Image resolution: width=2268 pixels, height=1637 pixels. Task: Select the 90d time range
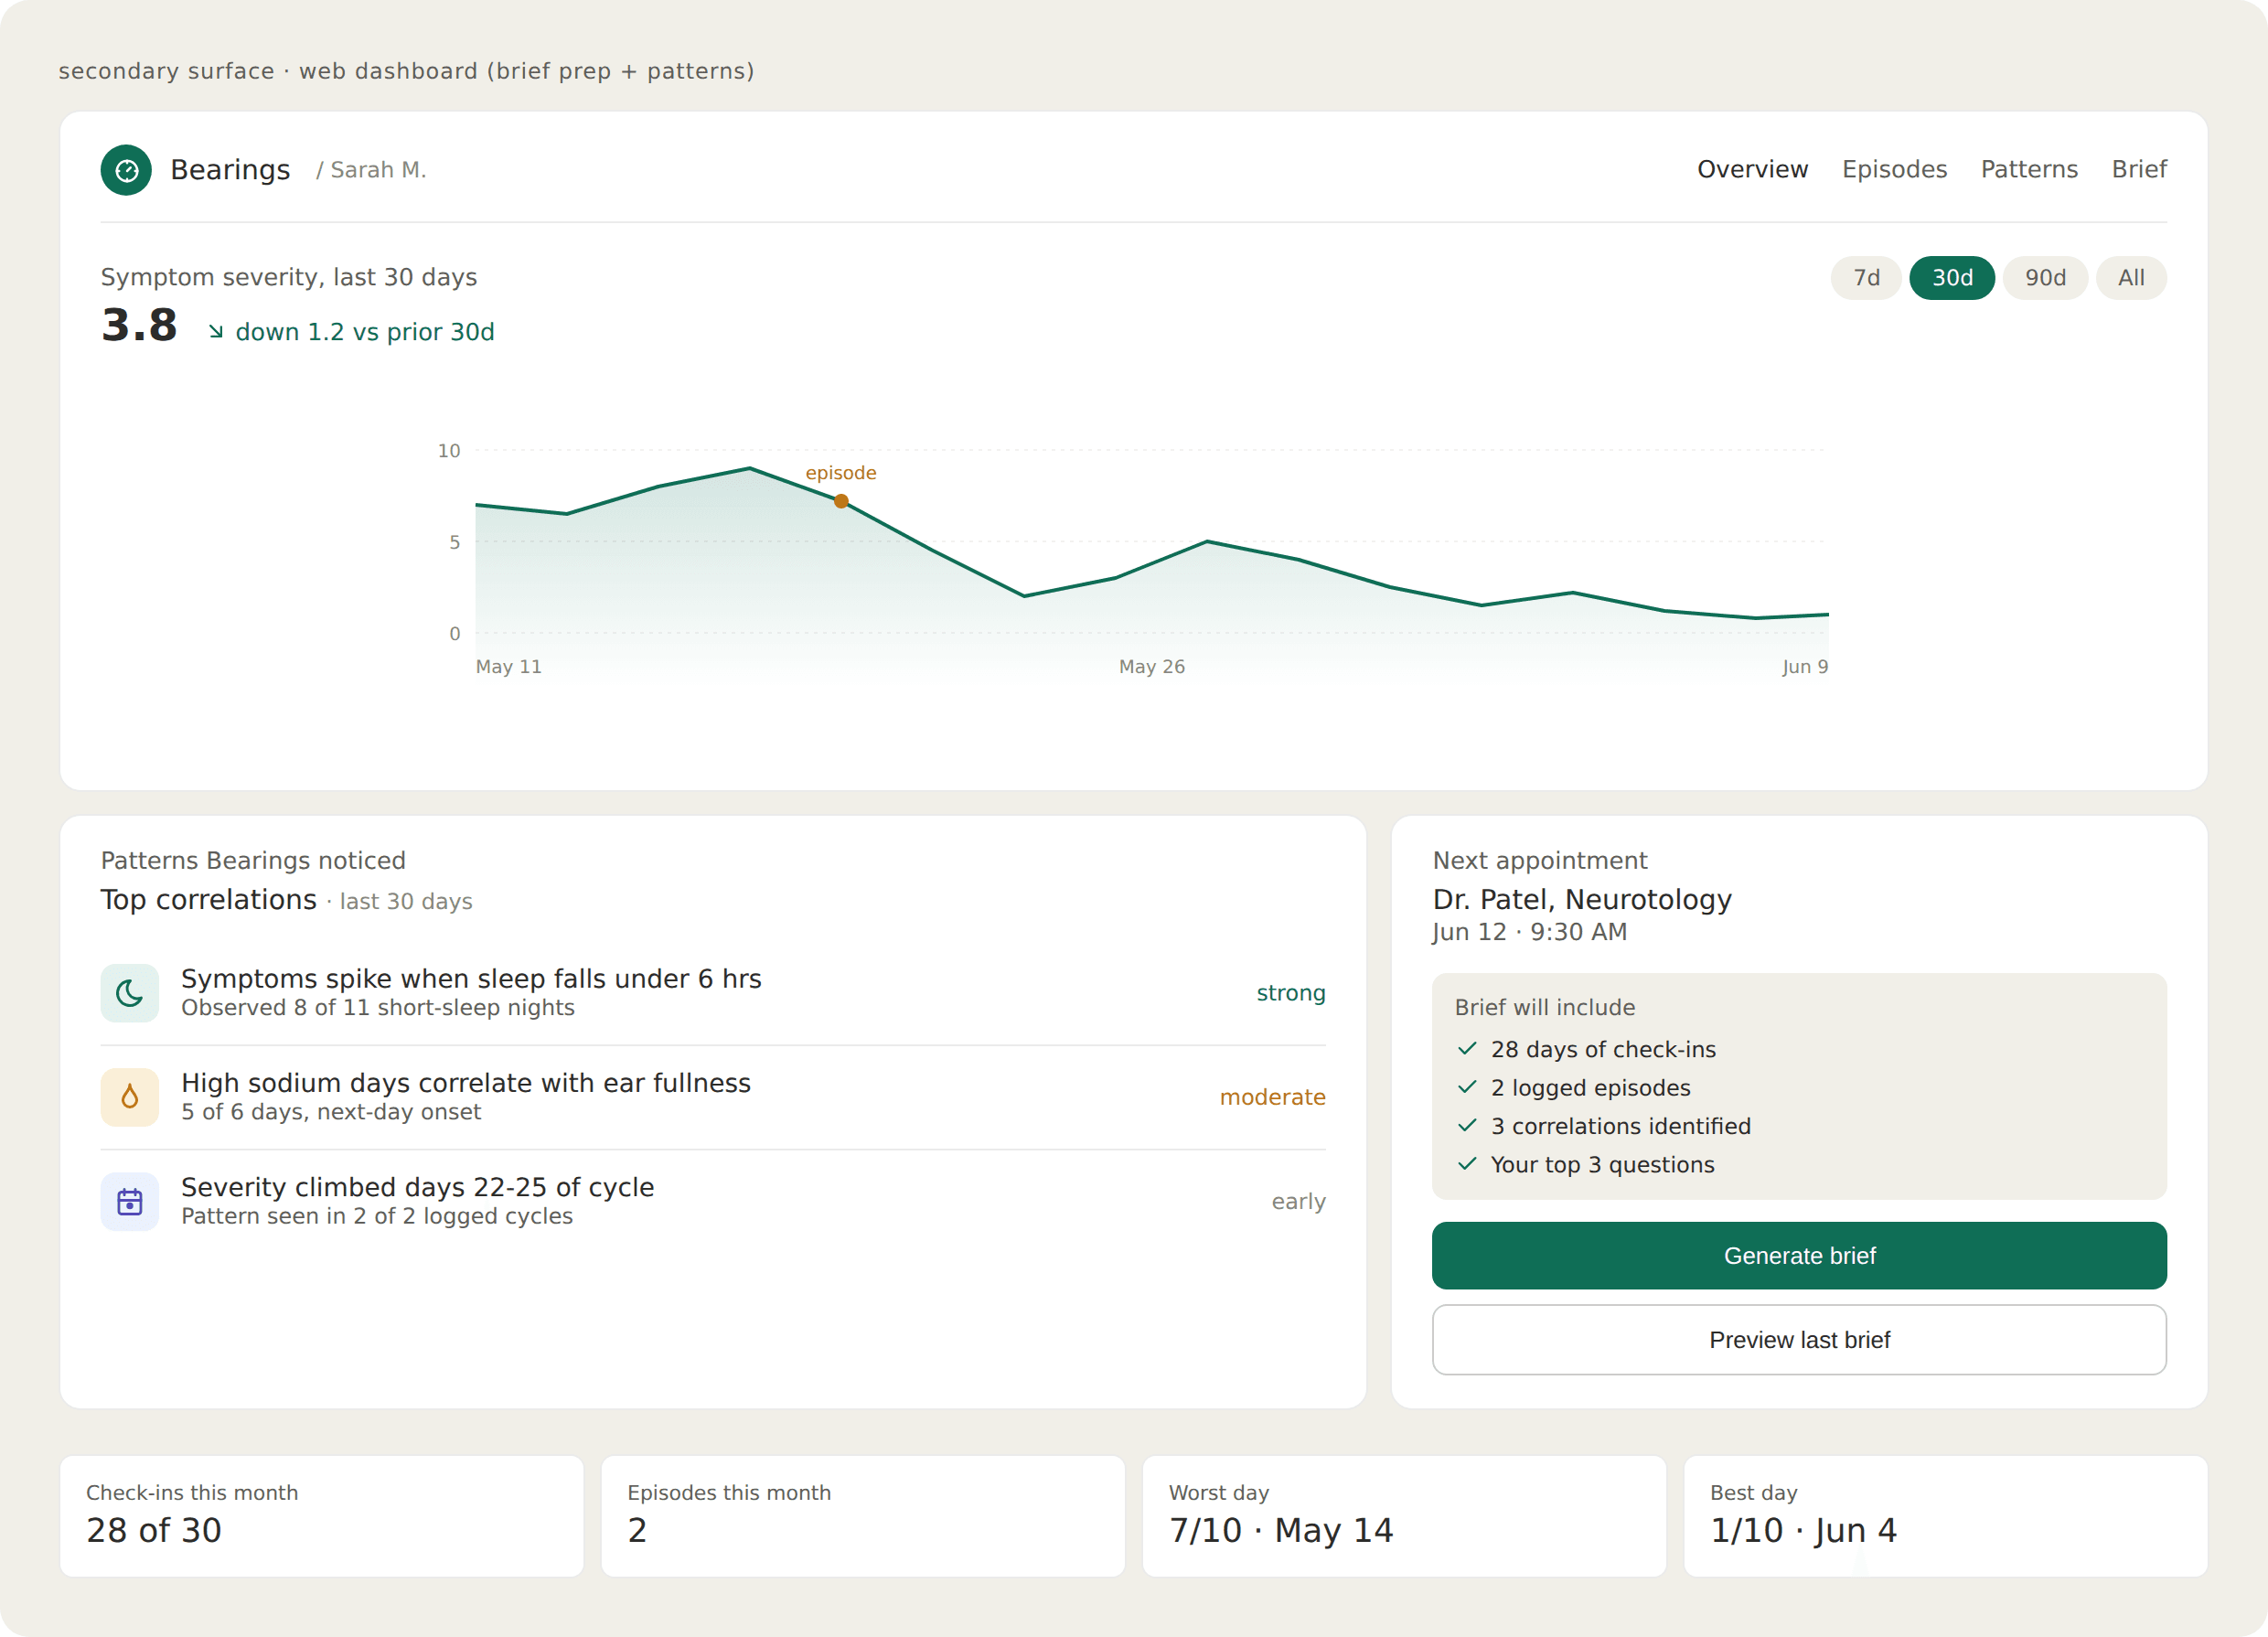point(2045,278)
